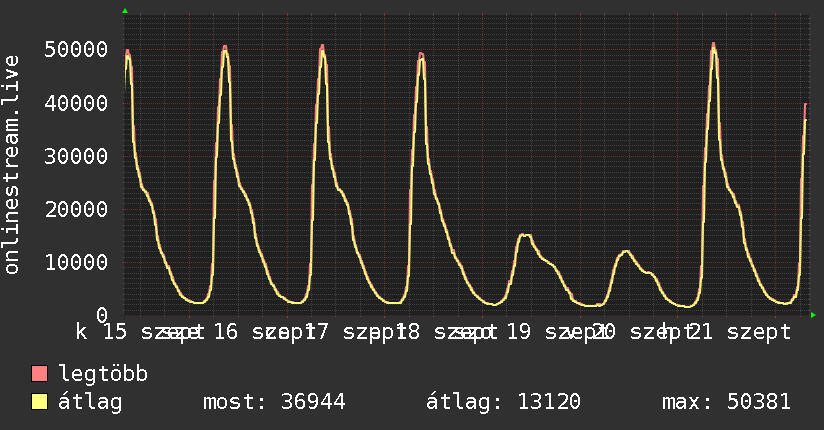The height and width of the screenshot is (430, 824).
Task: Click the onlinestream.live vertical axis title
Action: (x=11, y=165)
